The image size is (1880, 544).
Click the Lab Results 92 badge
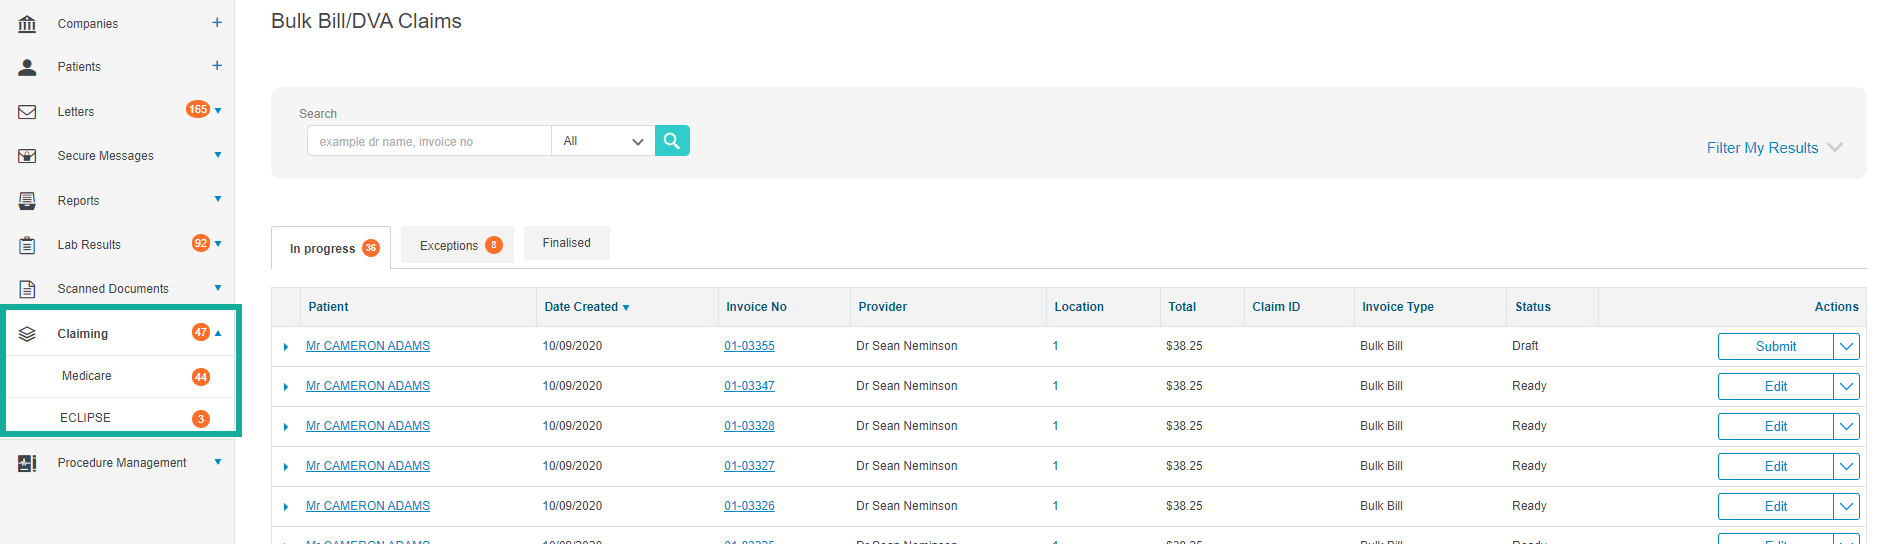click(201, 243)
